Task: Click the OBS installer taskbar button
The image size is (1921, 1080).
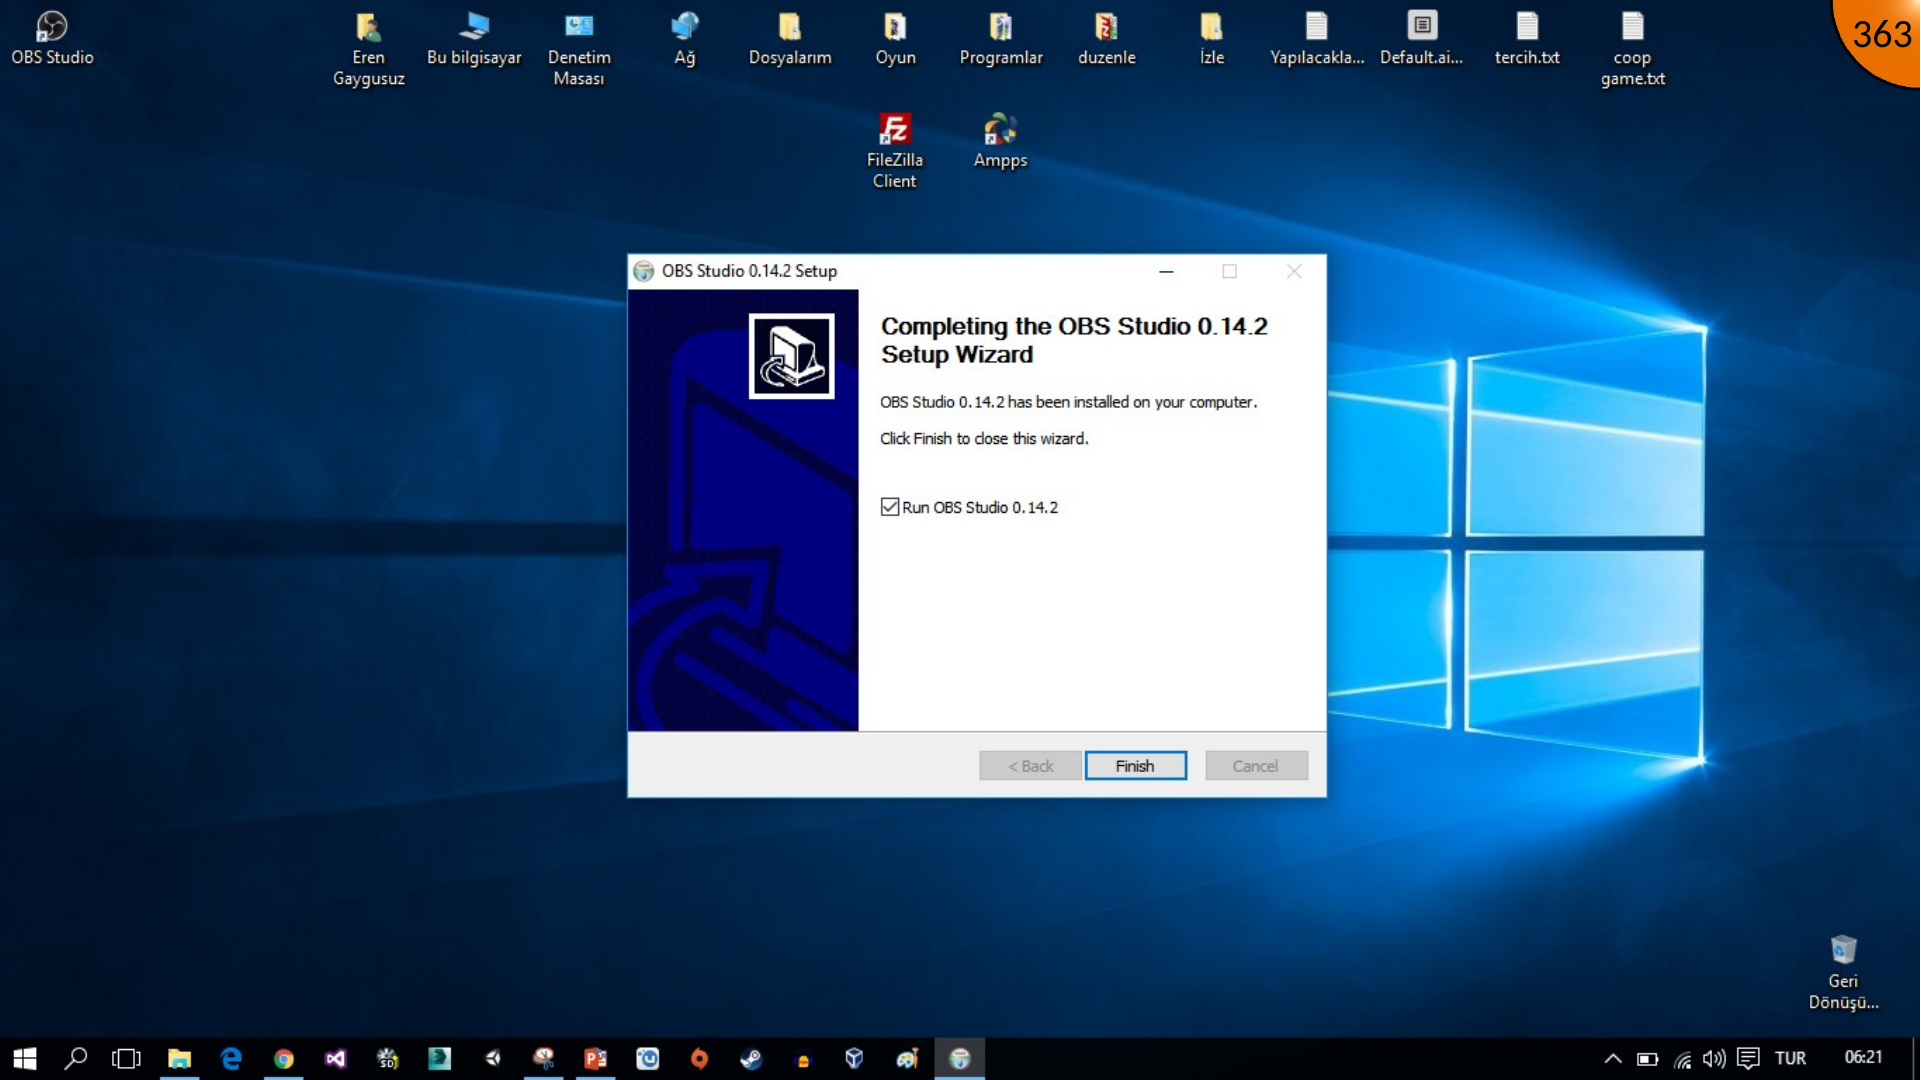Action: (960, 1058)
